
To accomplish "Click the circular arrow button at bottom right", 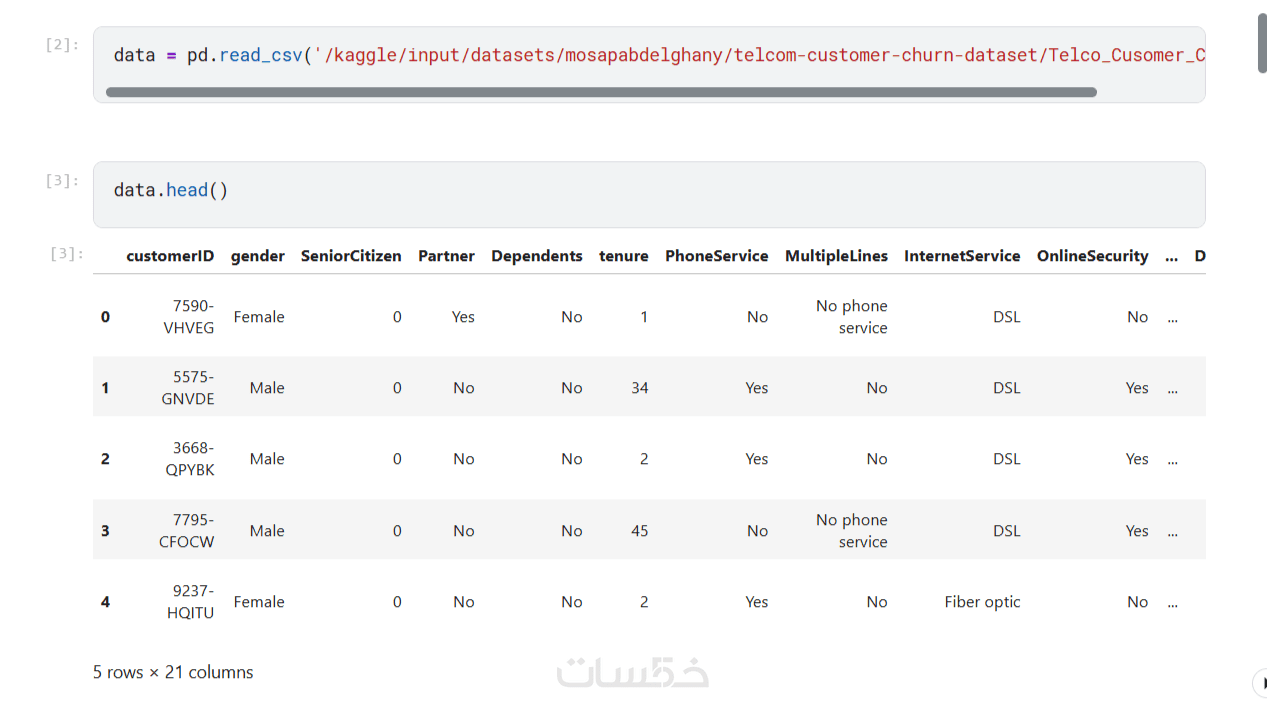I will point(1260,683).
